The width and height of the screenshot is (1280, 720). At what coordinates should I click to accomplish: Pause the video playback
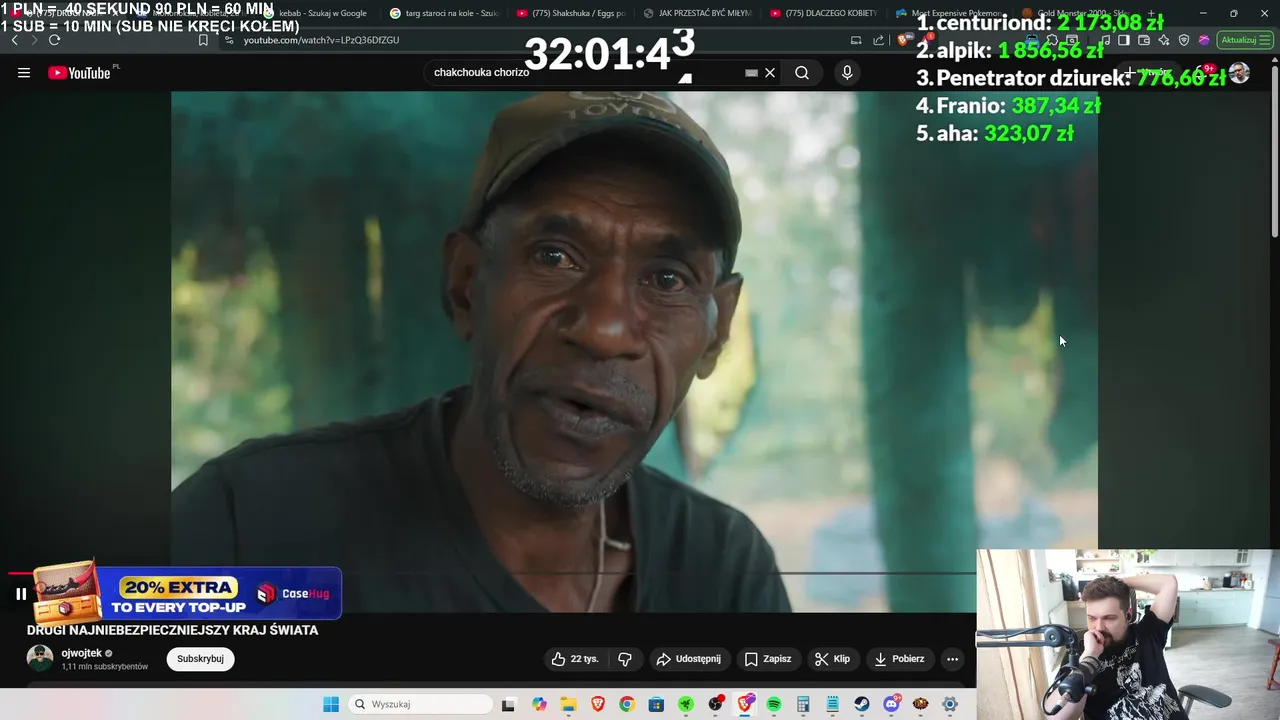pos(20,594)
